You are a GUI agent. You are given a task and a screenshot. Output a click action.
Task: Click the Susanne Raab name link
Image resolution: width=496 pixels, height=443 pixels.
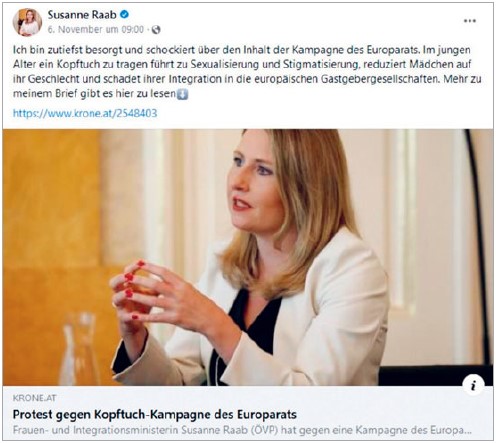pos(82,15)
